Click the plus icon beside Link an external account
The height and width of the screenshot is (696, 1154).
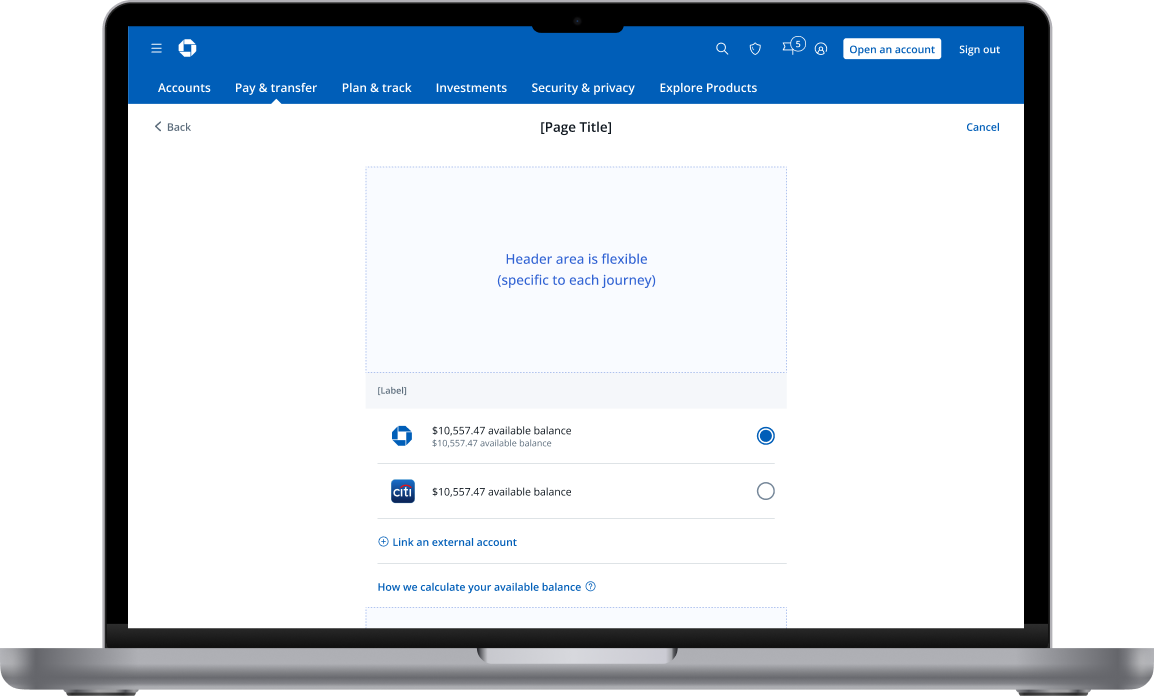pyautogui.click(x=383, y=542)
